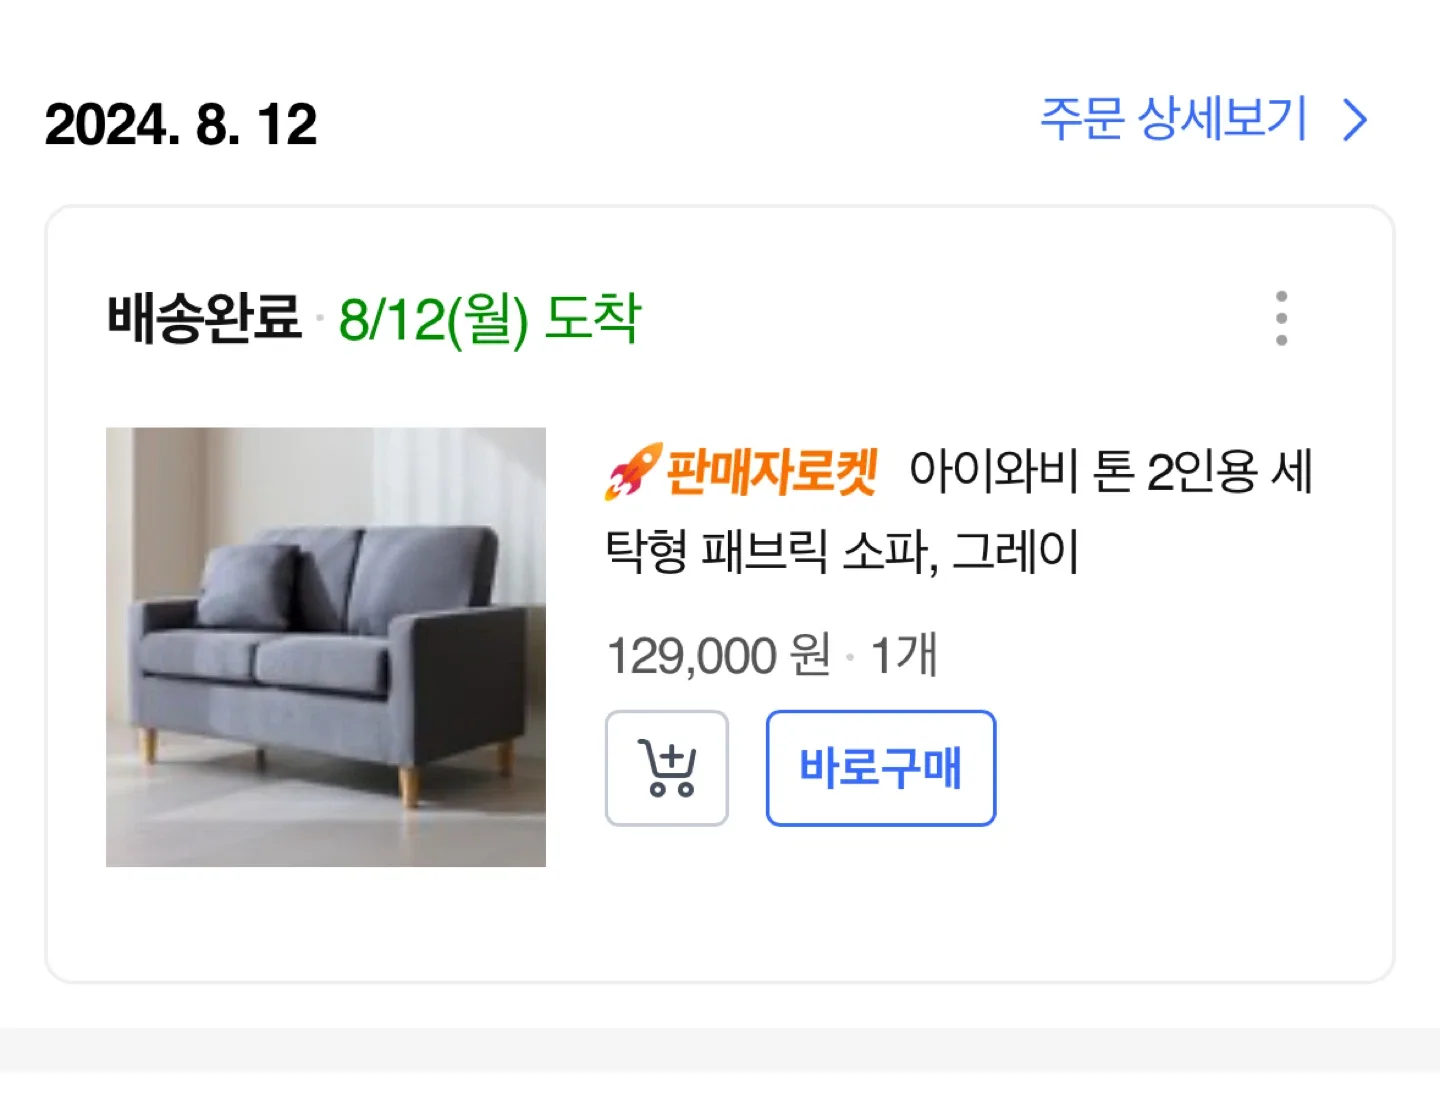1440x1097 pixels.
Task: Select the 2024. 8. 12 order date header
Action: coord(181,125)
